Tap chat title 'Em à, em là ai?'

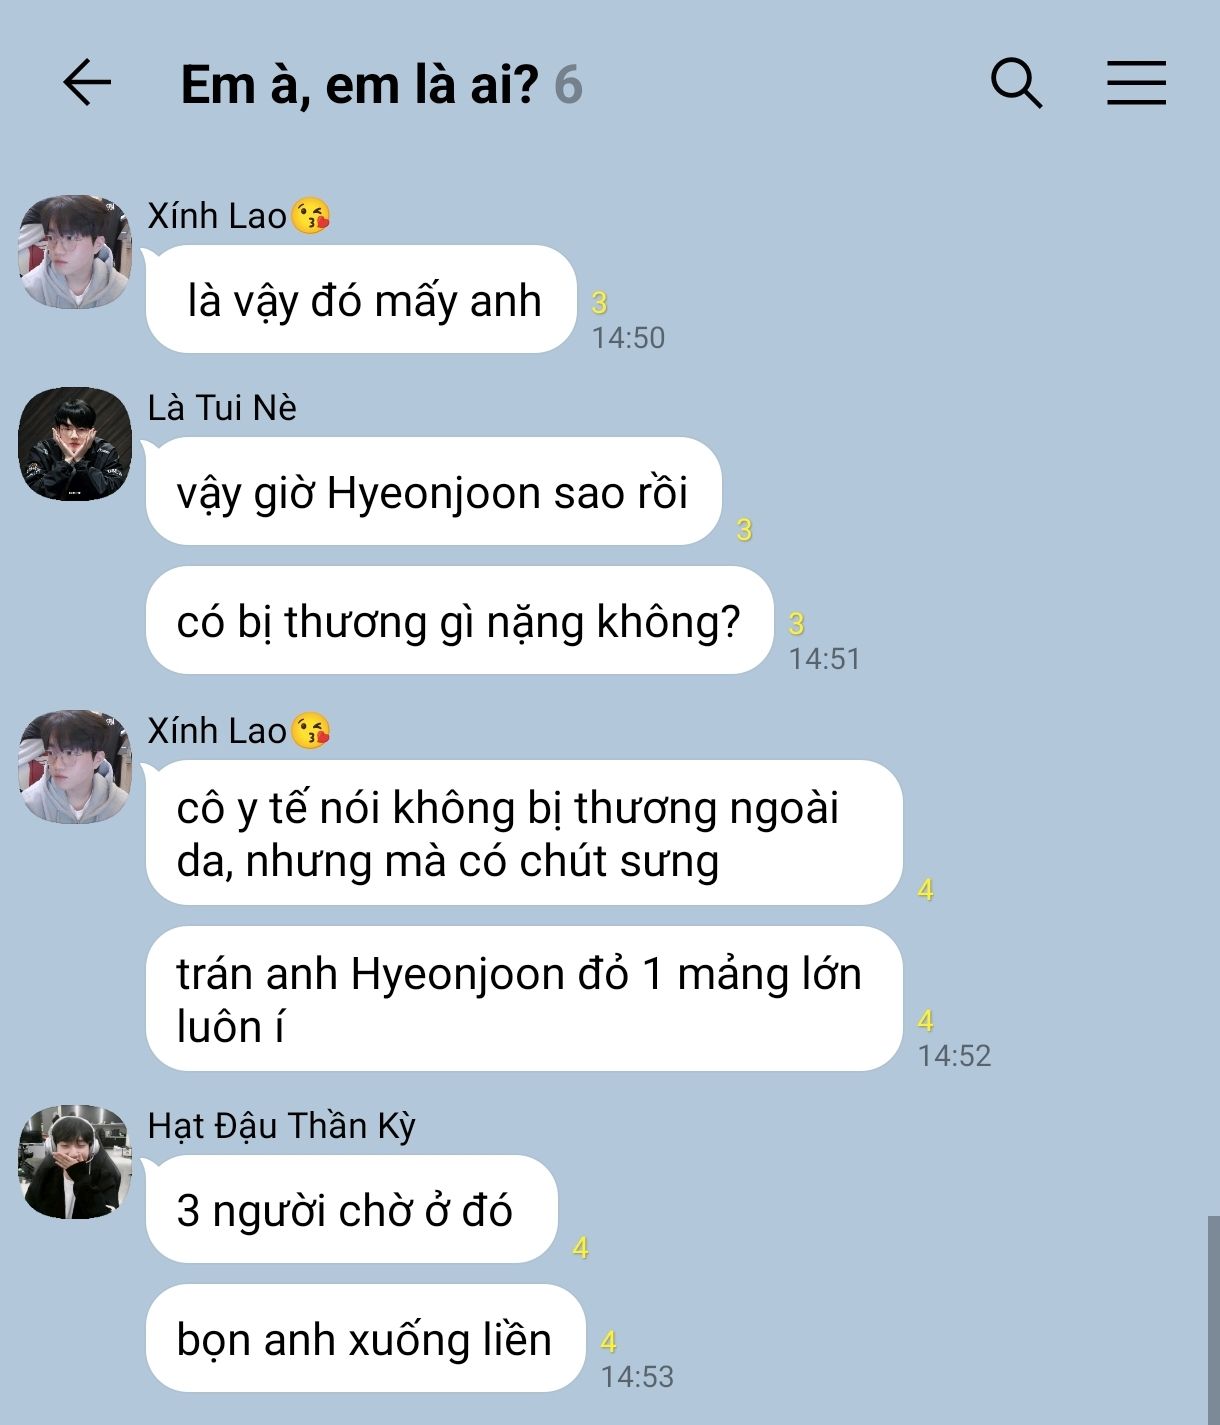tap(359, 85)
